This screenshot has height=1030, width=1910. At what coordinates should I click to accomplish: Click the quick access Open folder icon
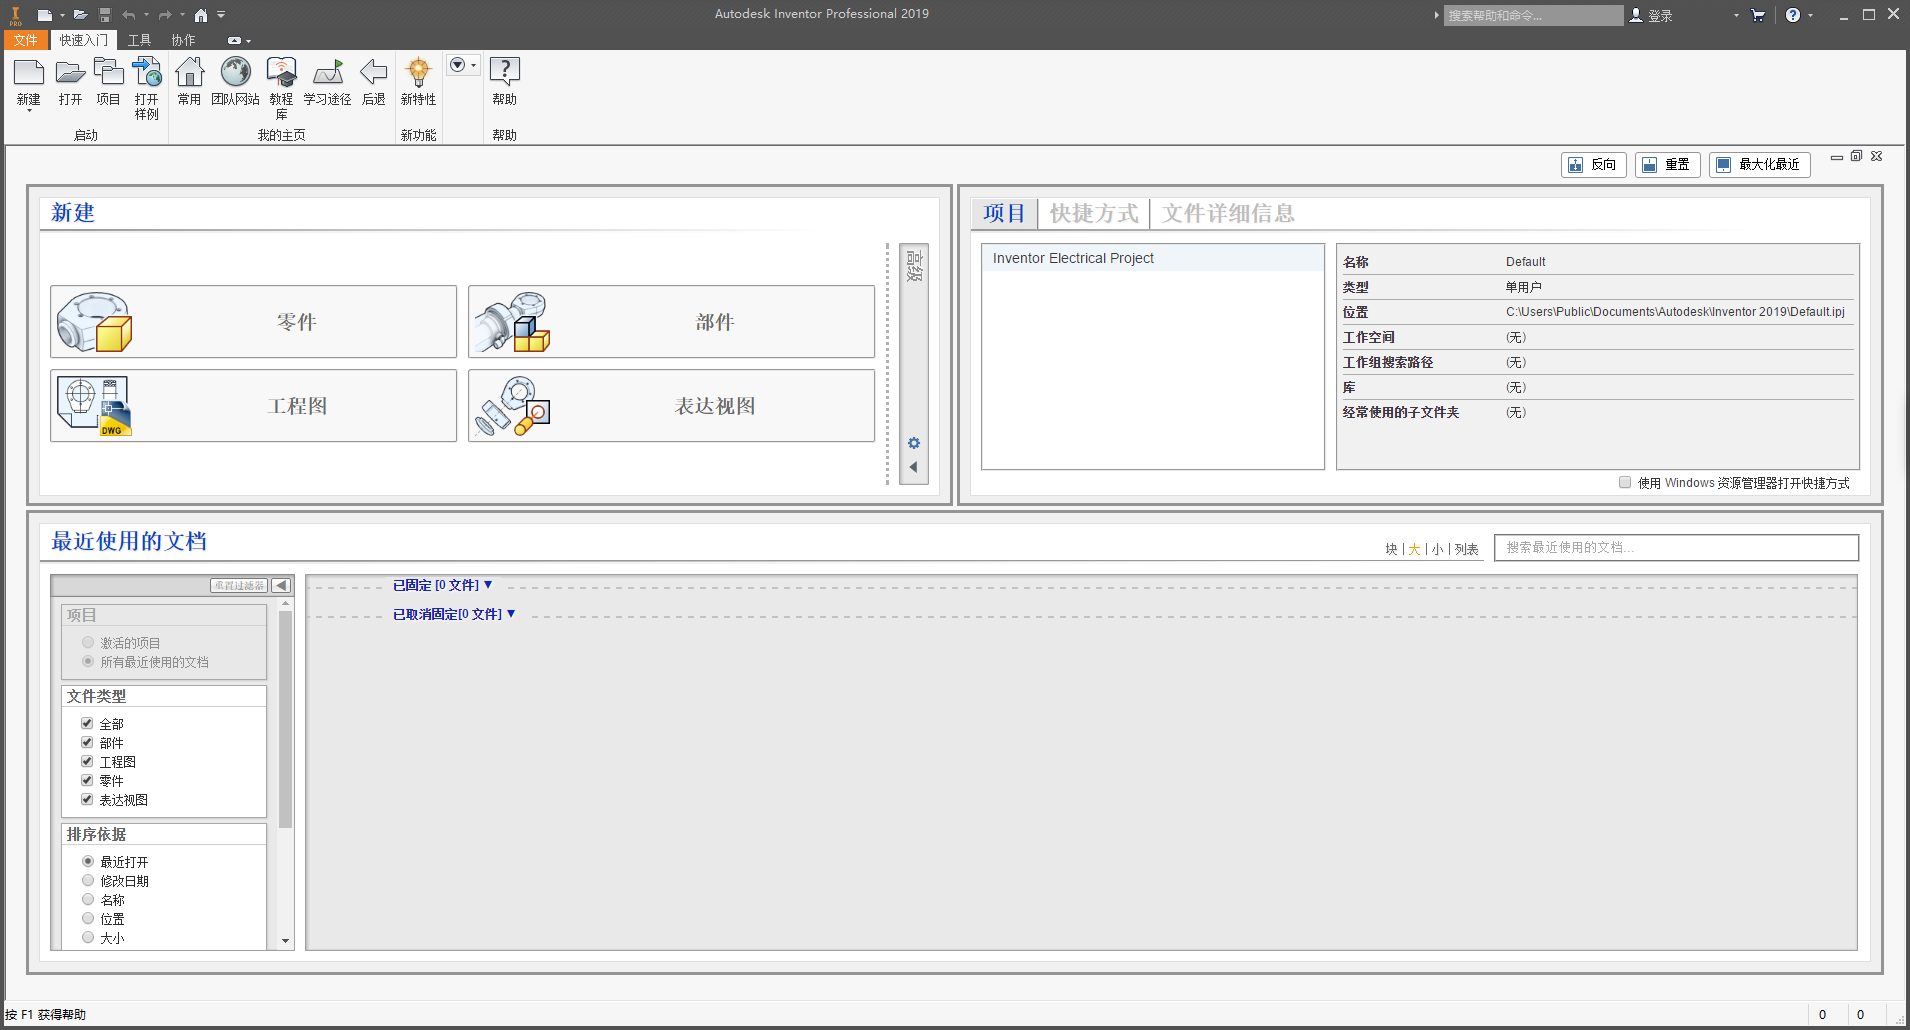[80, 15]
